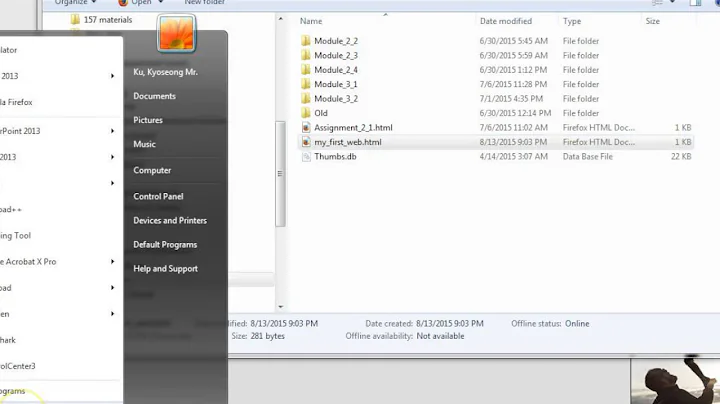Launch Firefox from the Start menu
720x404 pixels.
(16, 102)
